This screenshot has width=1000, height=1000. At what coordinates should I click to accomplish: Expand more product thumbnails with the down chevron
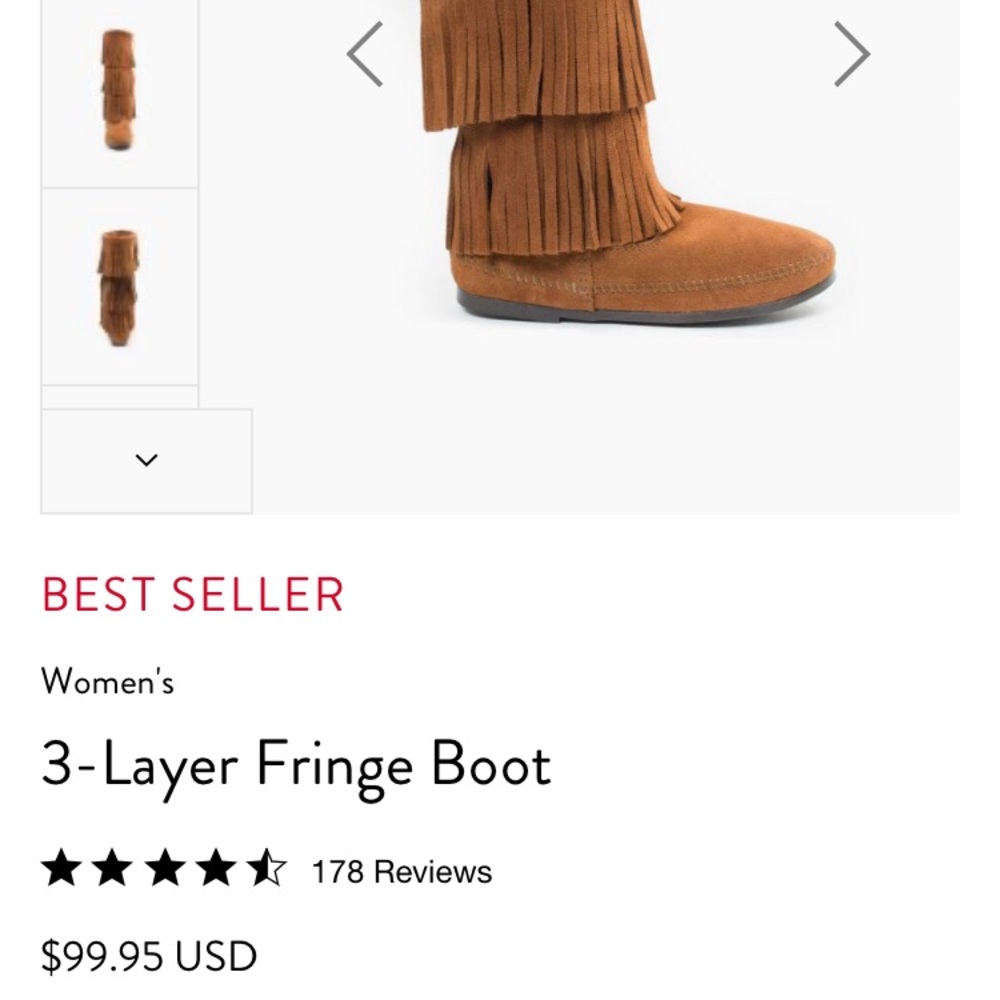tap(146, 459)
